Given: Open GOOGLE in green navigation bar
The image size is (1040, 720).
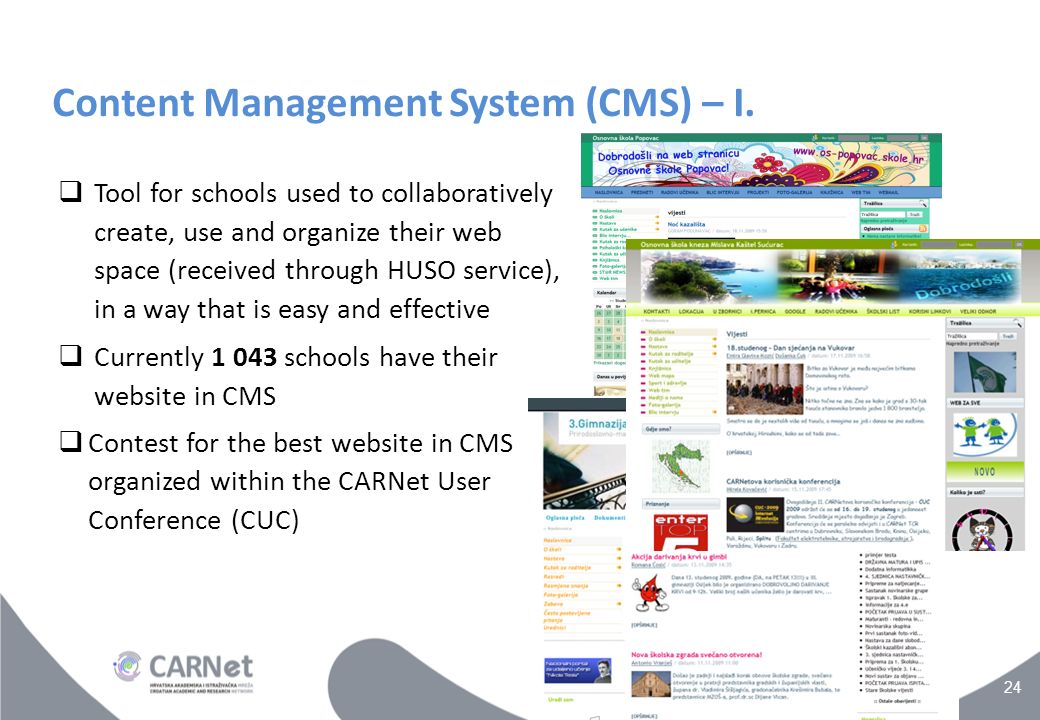Looking at the screenshot, I should [795, 312].
